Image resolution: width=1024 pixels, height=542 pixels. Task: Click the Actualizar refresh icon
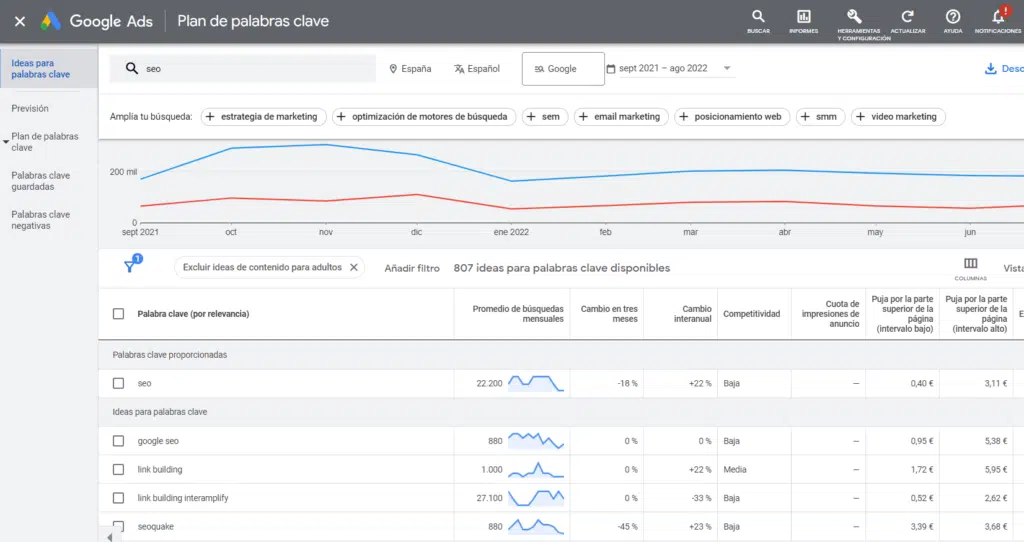[907, 16]
